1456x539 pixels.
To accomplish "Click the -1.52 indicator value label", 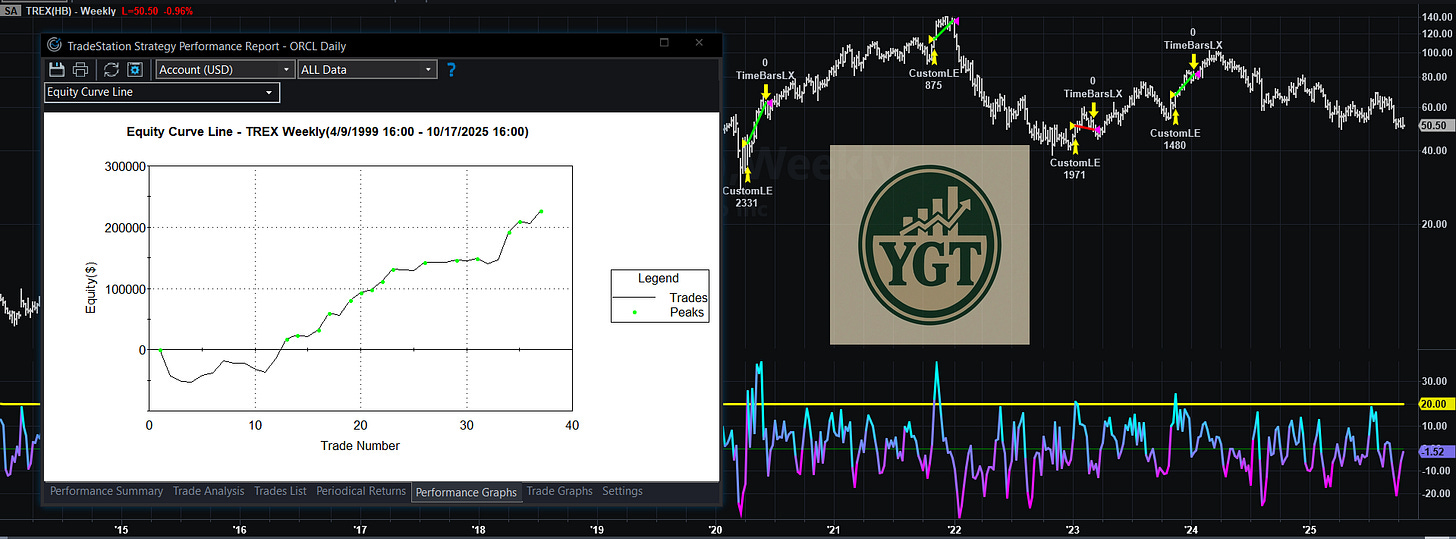I will 1435,450.
